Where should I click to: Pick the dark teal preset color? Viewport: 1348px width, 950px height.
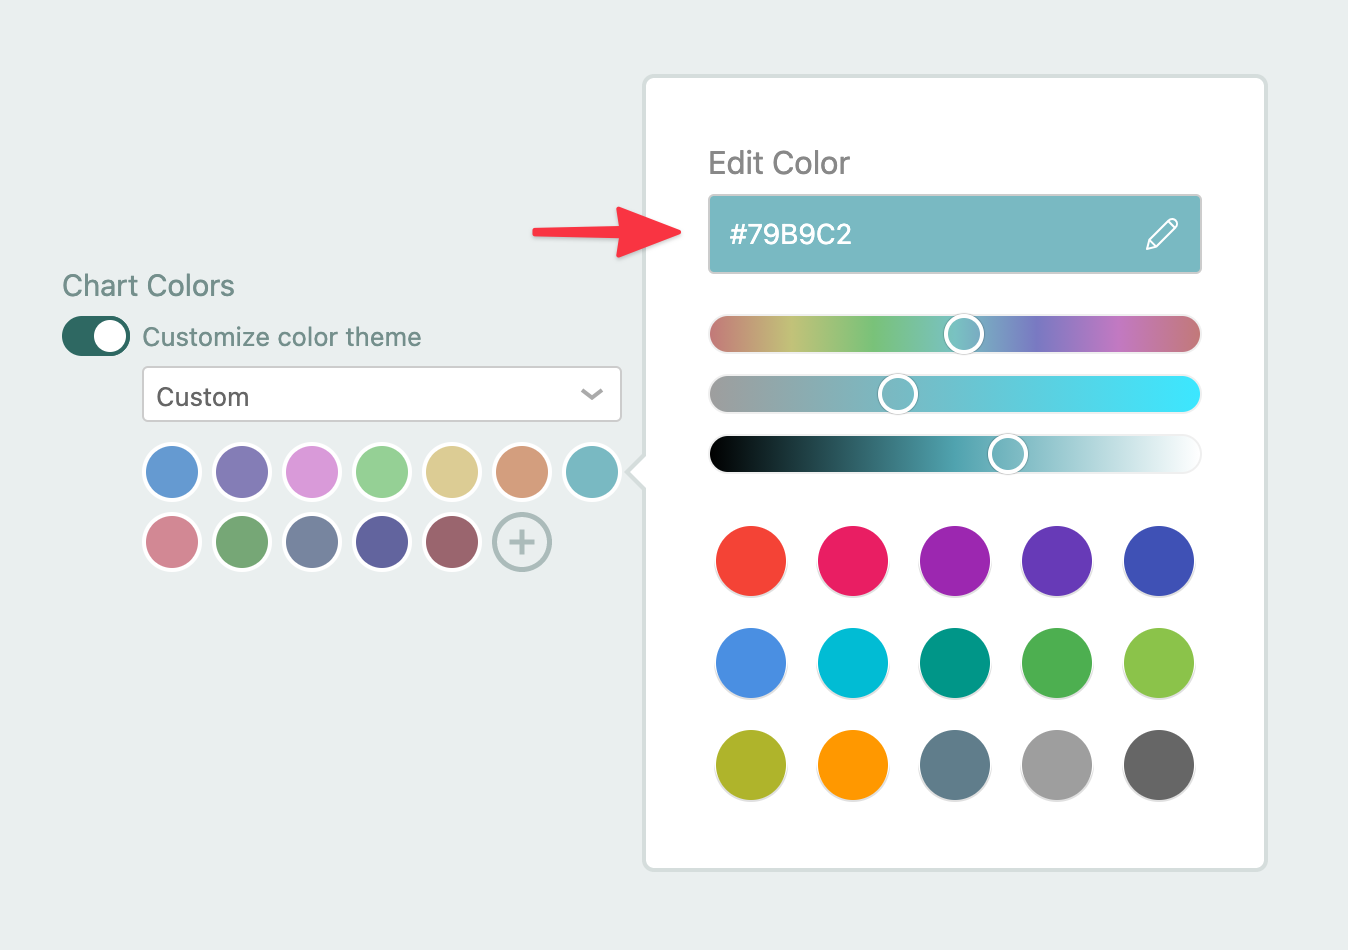coord(955,663)
